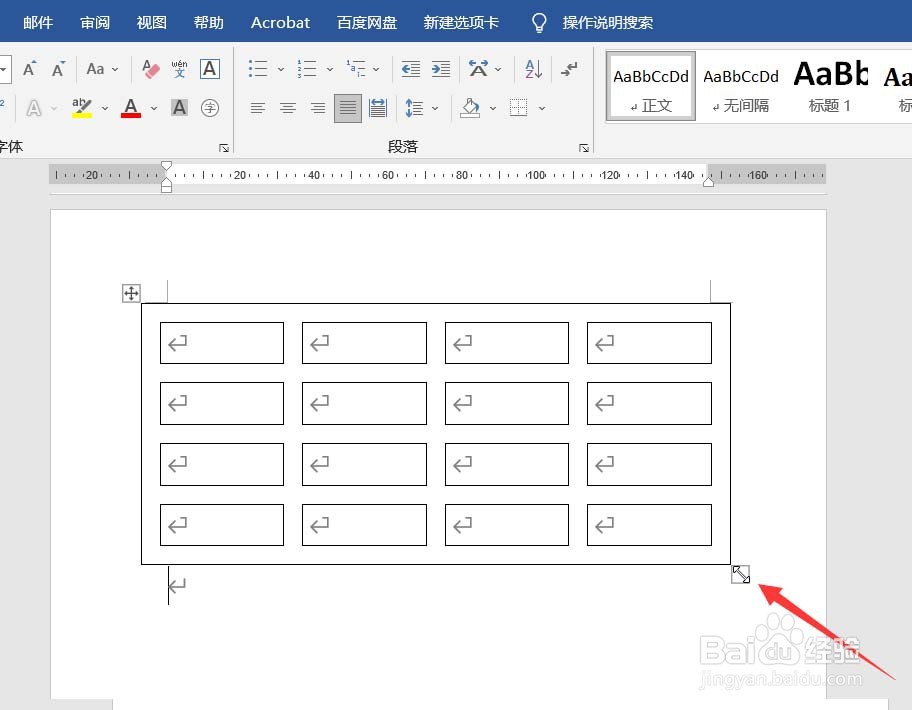The width and height of the screenshot is (912, 710).
Task: Open the Acrobat ribbon tab
Action: 280,22
